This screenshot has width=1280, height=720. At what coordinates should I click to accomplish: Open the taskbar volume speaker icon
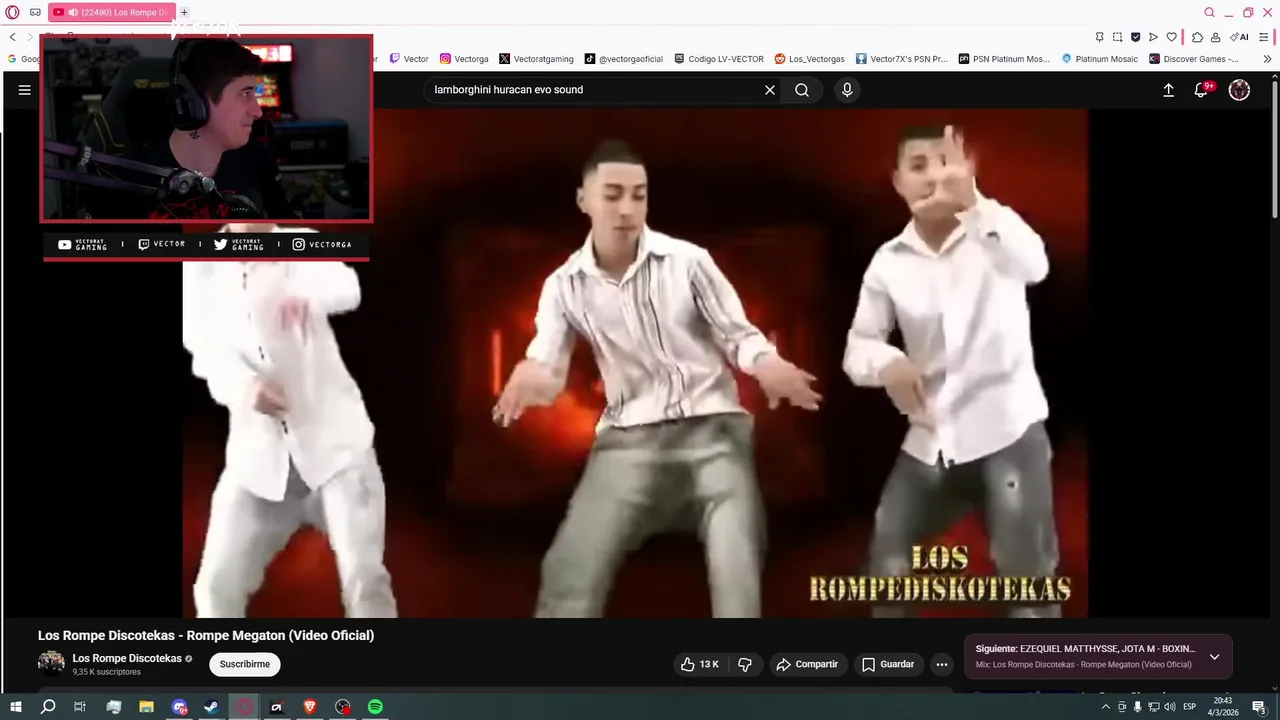click(1169, 707)
